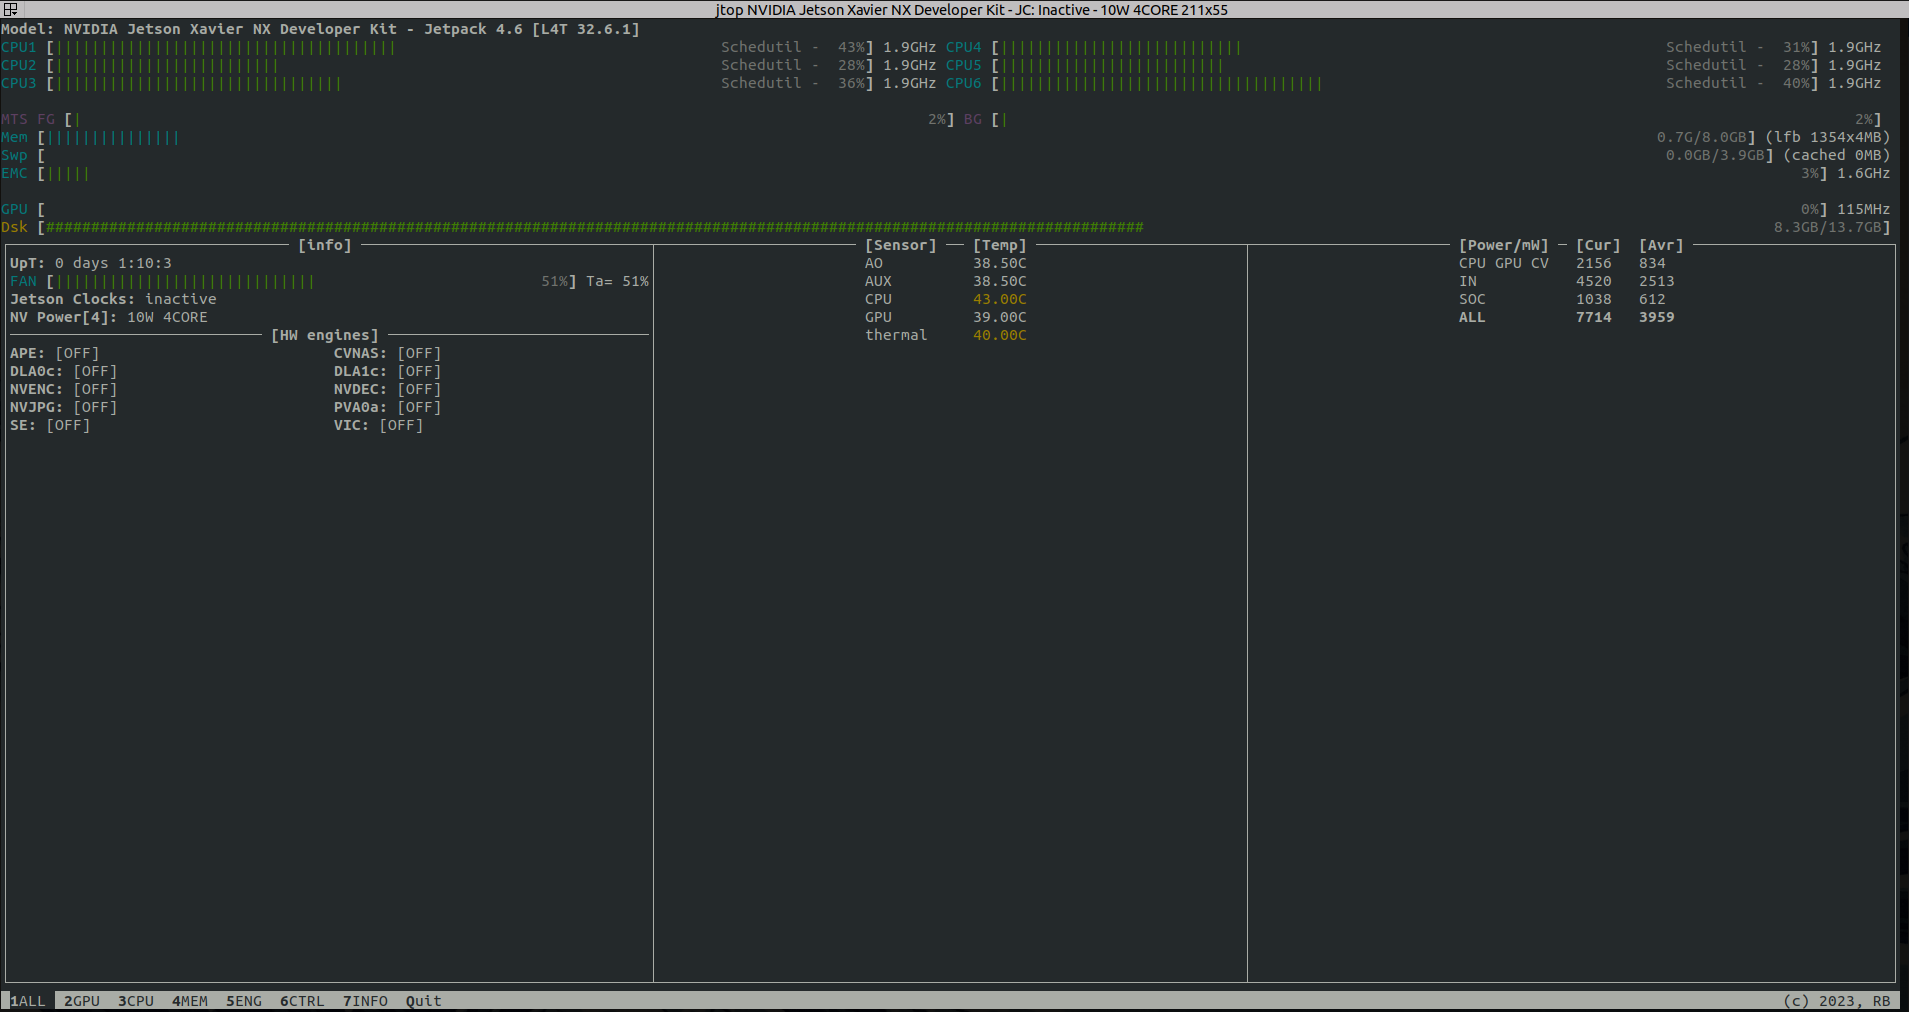
Task: Click the window menu icon in title bar
Action: tap(10, 9)
